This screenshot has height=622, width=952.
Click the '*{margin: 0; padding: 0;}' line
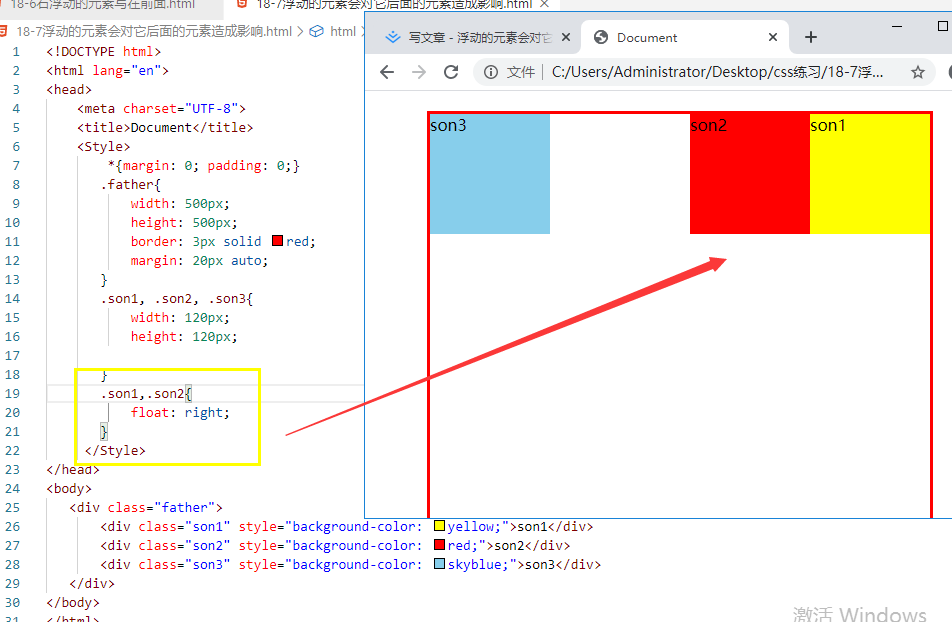coord(203,166)
